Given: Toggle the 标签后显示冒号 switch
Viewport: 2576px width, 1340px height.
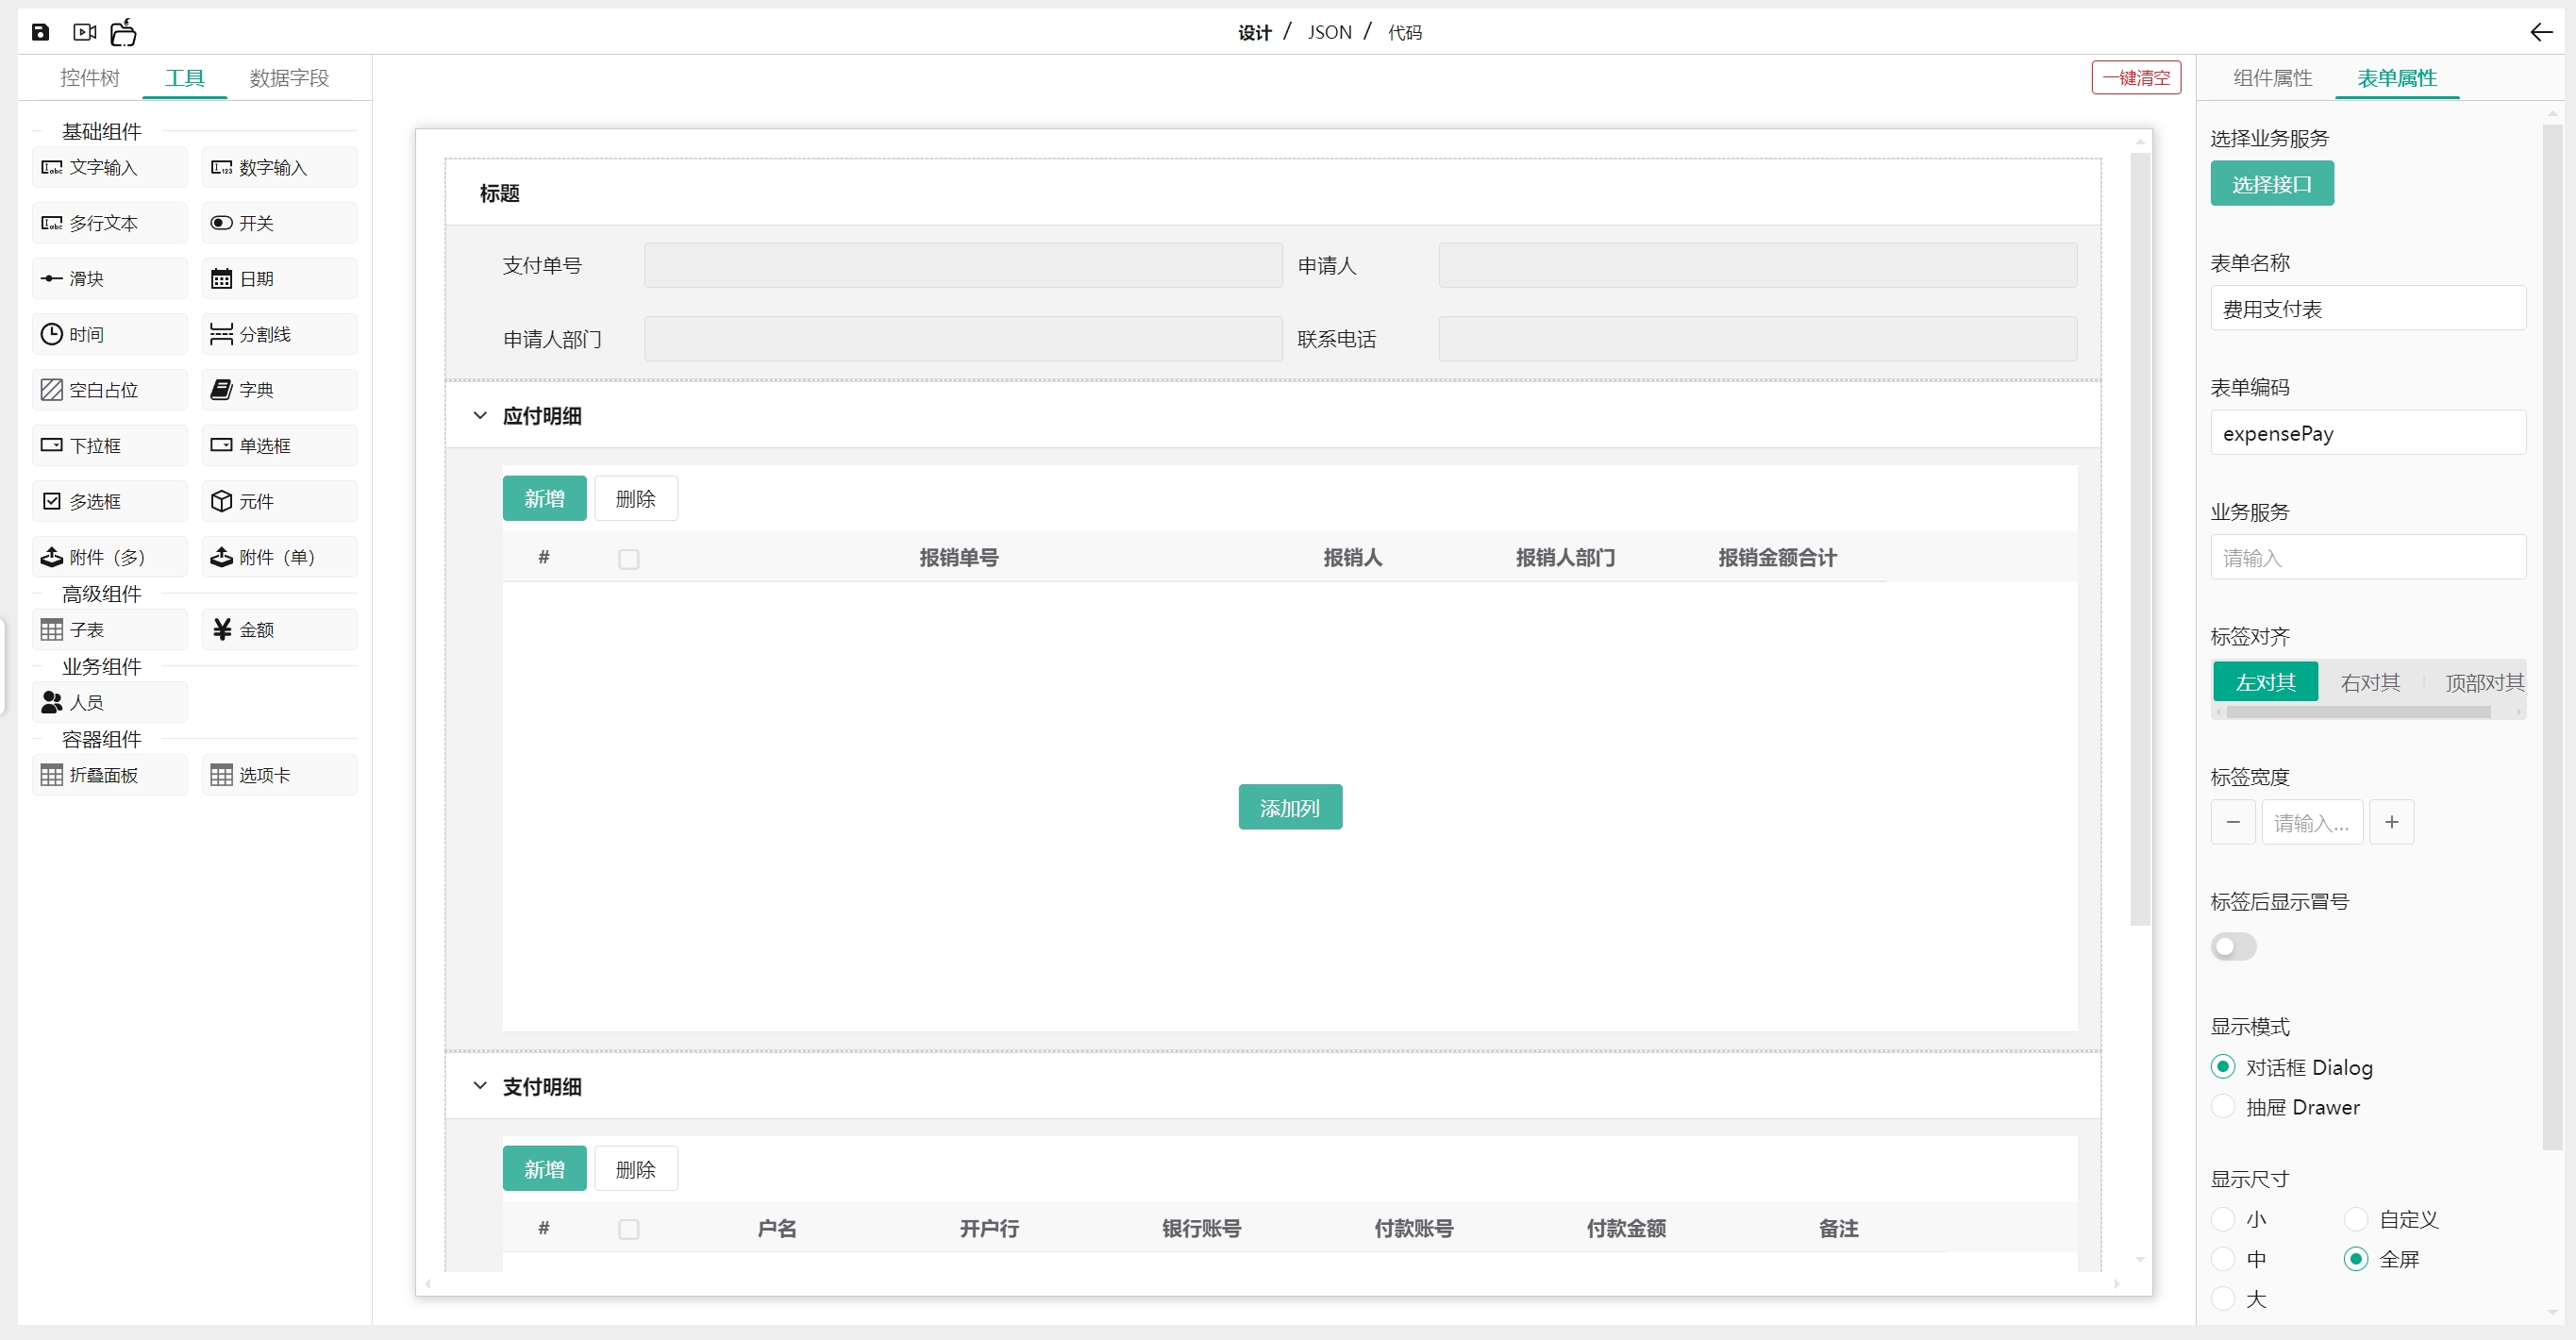Looking at the screenshot, I should tap(2233, 946).
